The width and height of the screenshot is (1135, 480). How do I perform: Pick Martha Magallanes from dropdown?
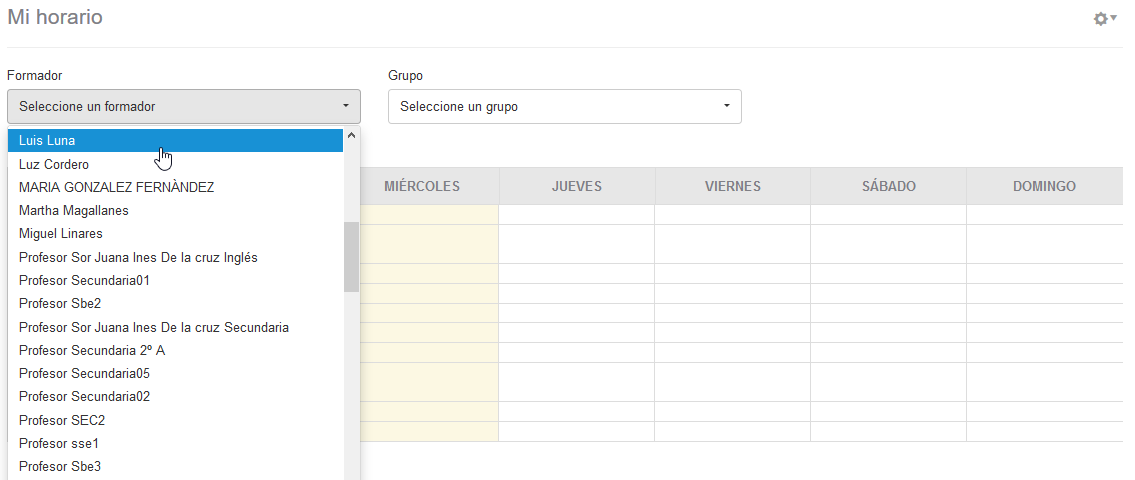[74, 211]
